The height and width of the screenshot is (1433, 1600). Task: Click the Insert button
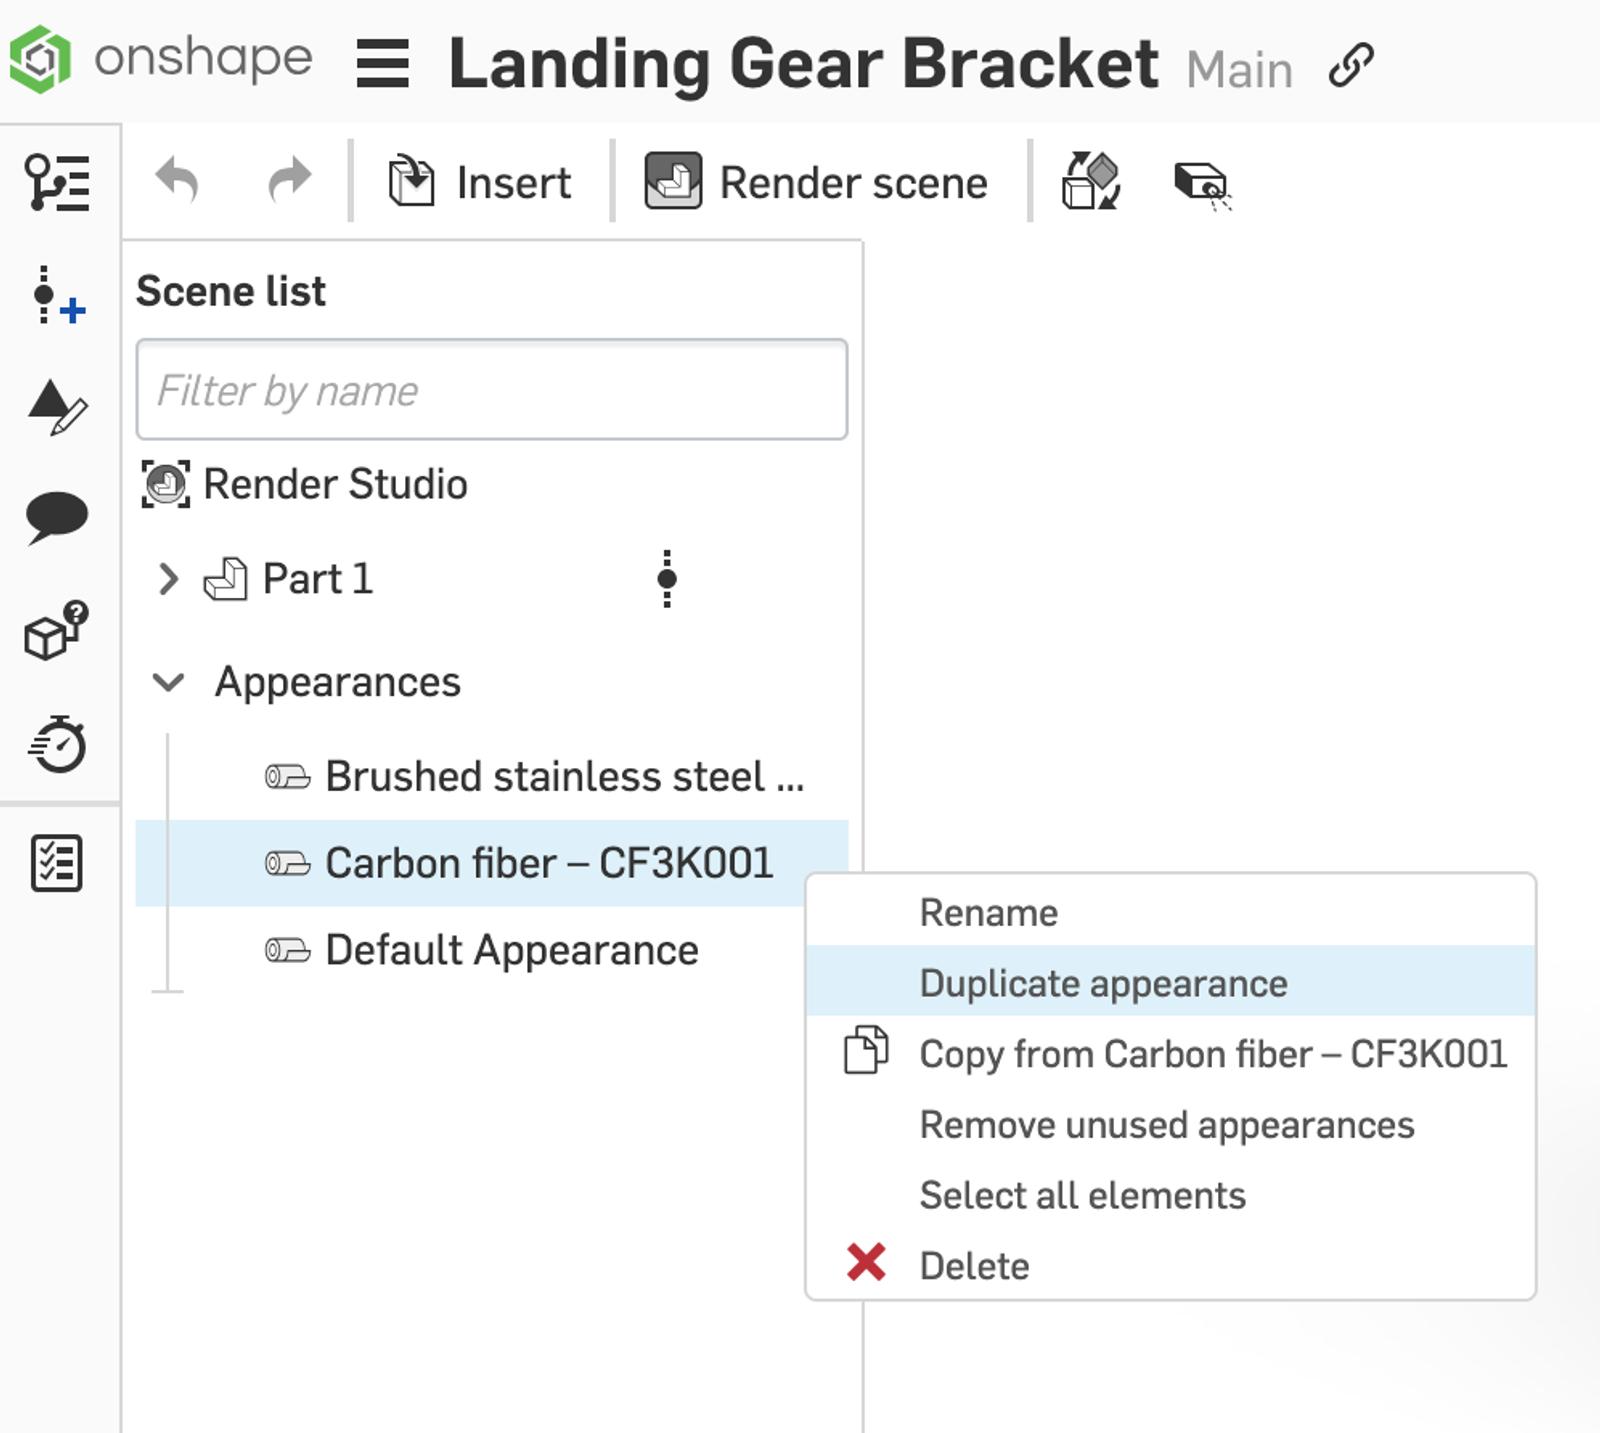coord(481,183)
